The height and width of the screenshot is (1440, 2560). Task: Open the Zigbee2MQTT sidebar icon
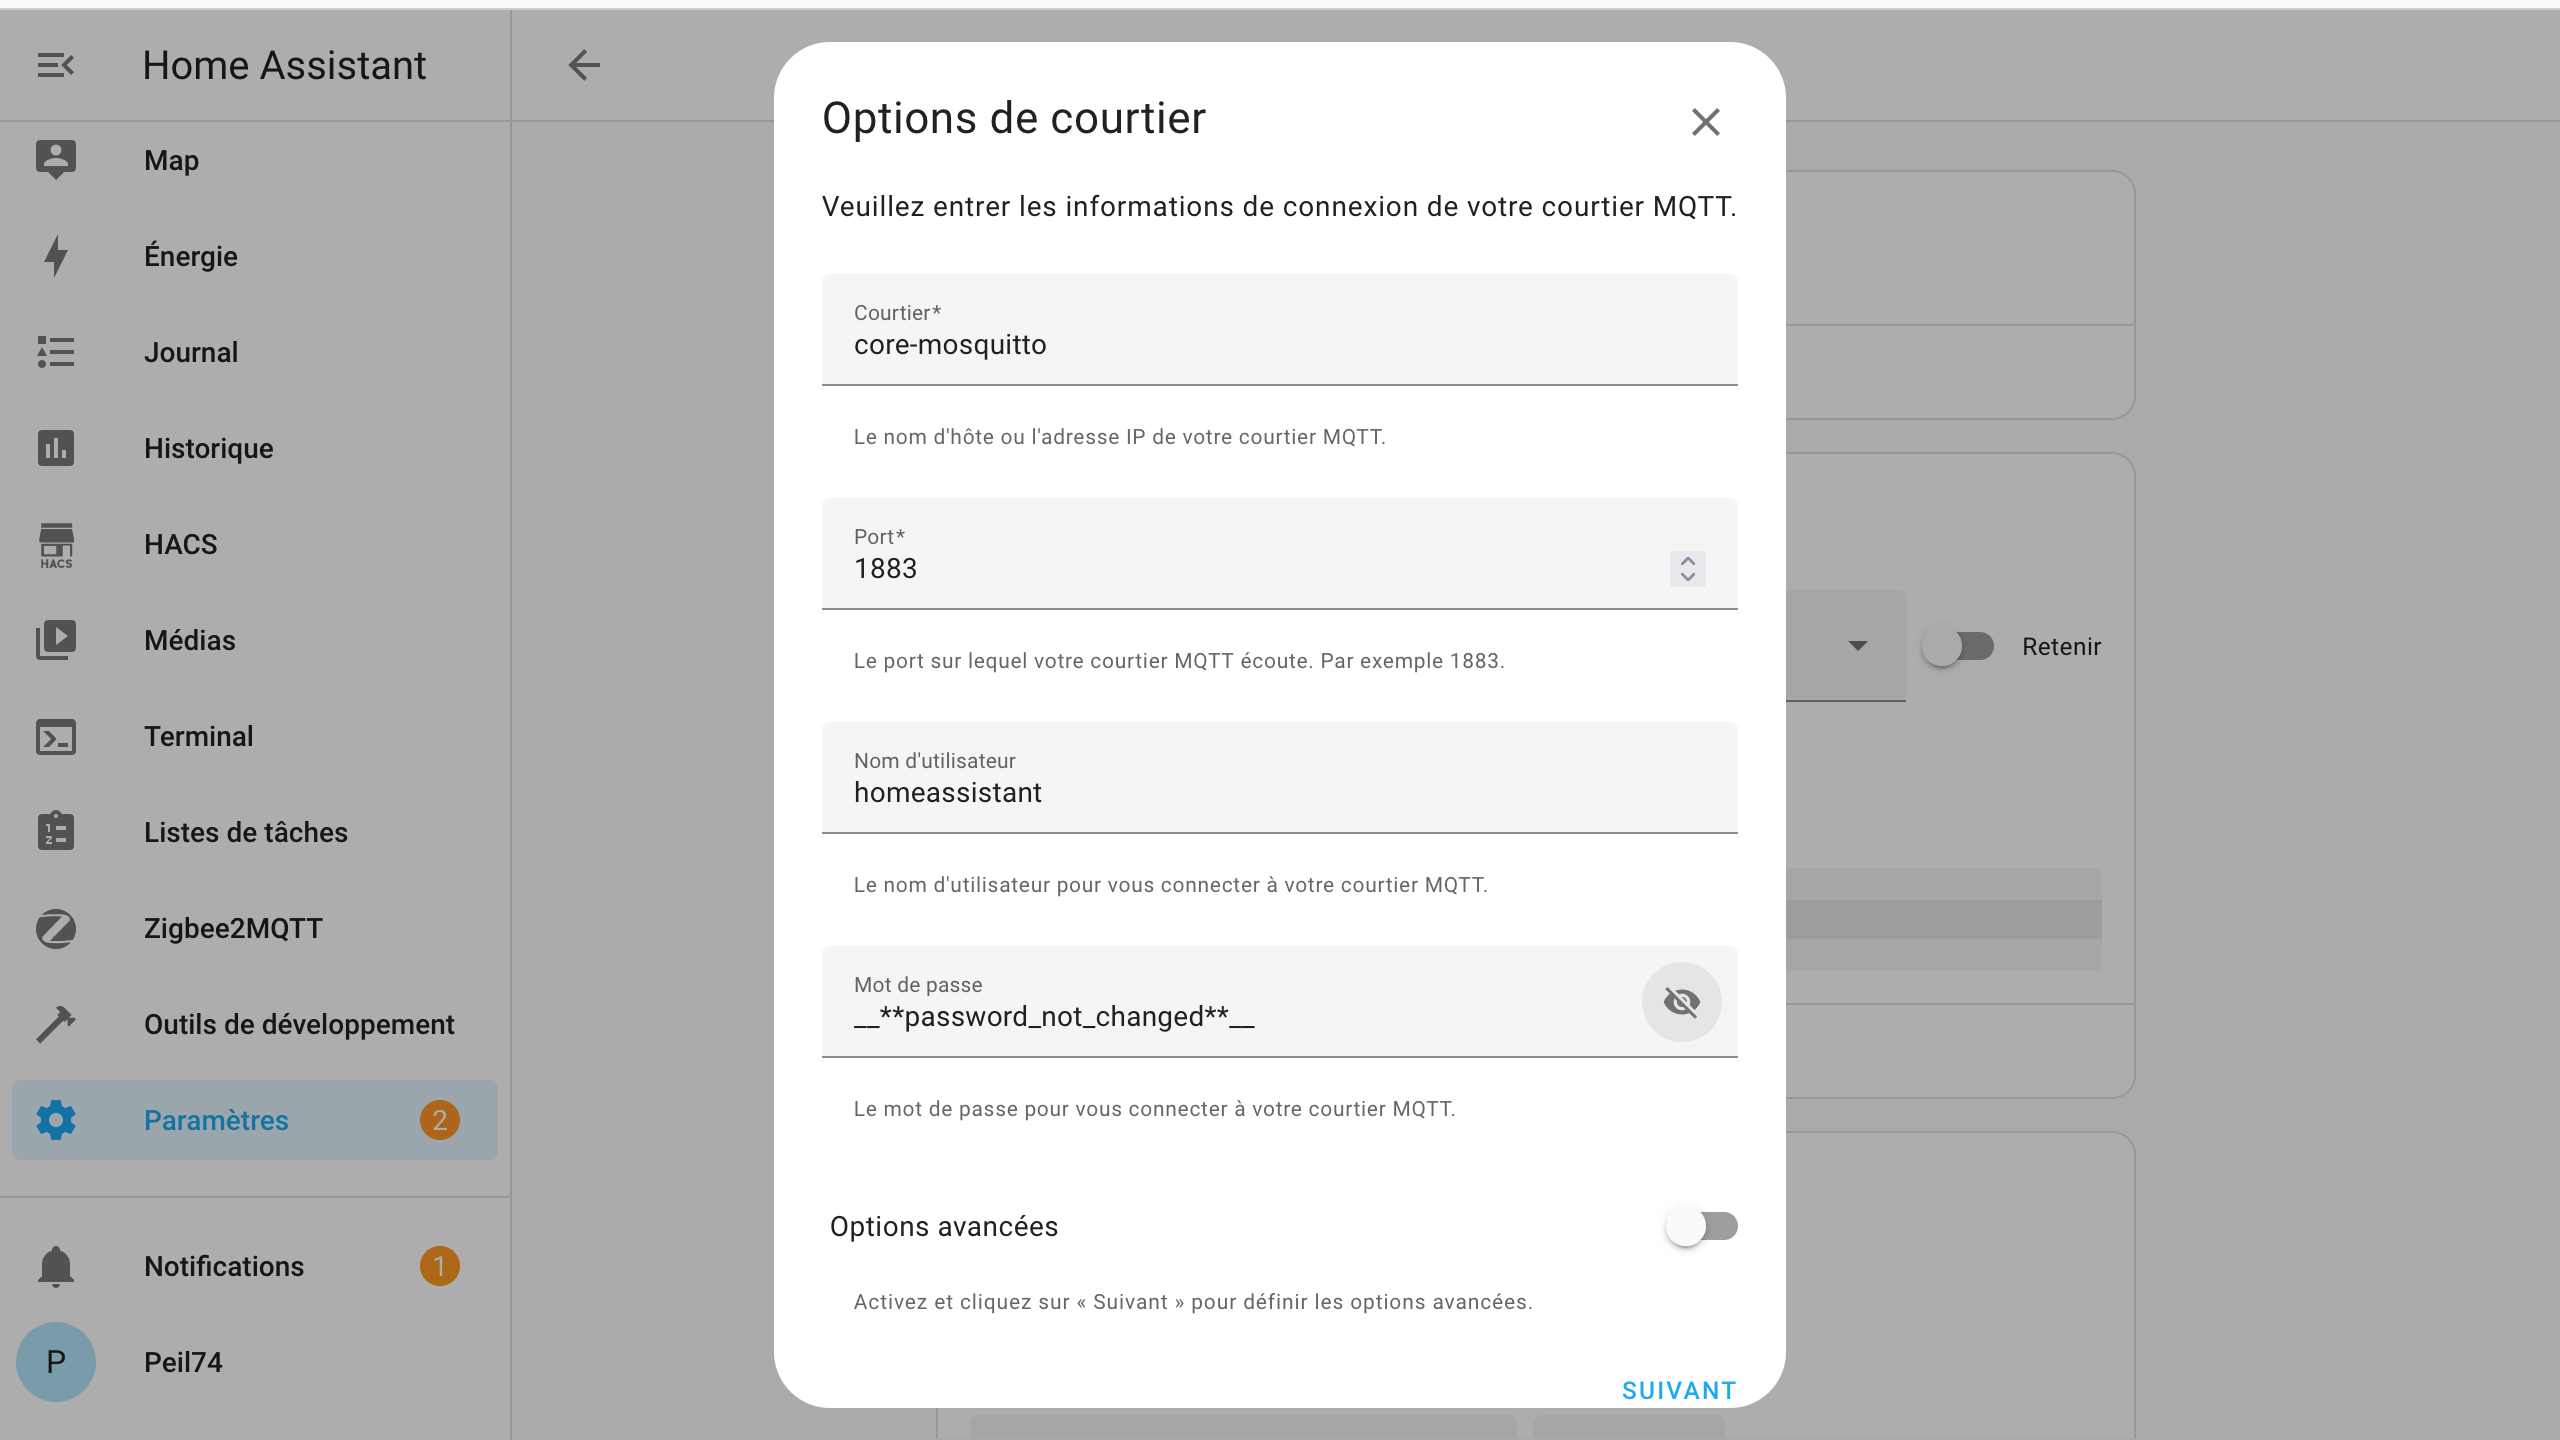pyautogui.click(x=56, y=929)
